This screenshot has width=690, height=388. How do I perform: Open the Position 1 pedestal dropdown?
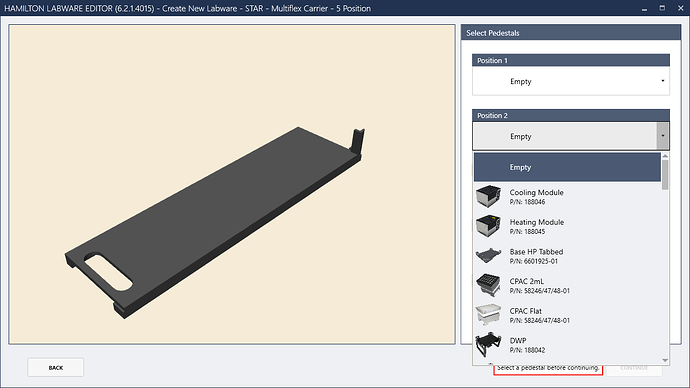[571, 81]
